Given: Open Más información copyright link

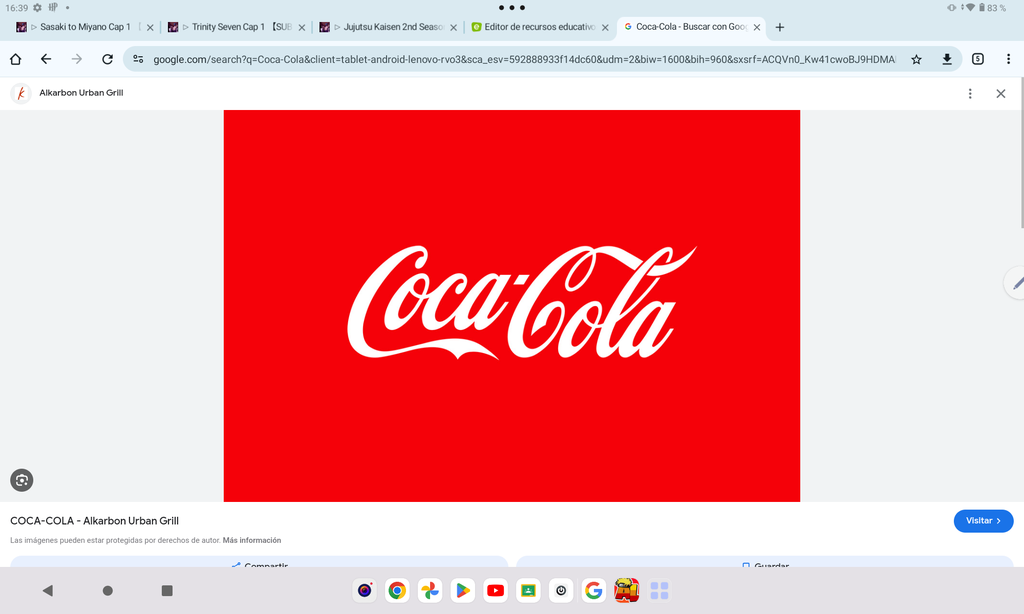Looking at the screenshot, I should 251,540.
